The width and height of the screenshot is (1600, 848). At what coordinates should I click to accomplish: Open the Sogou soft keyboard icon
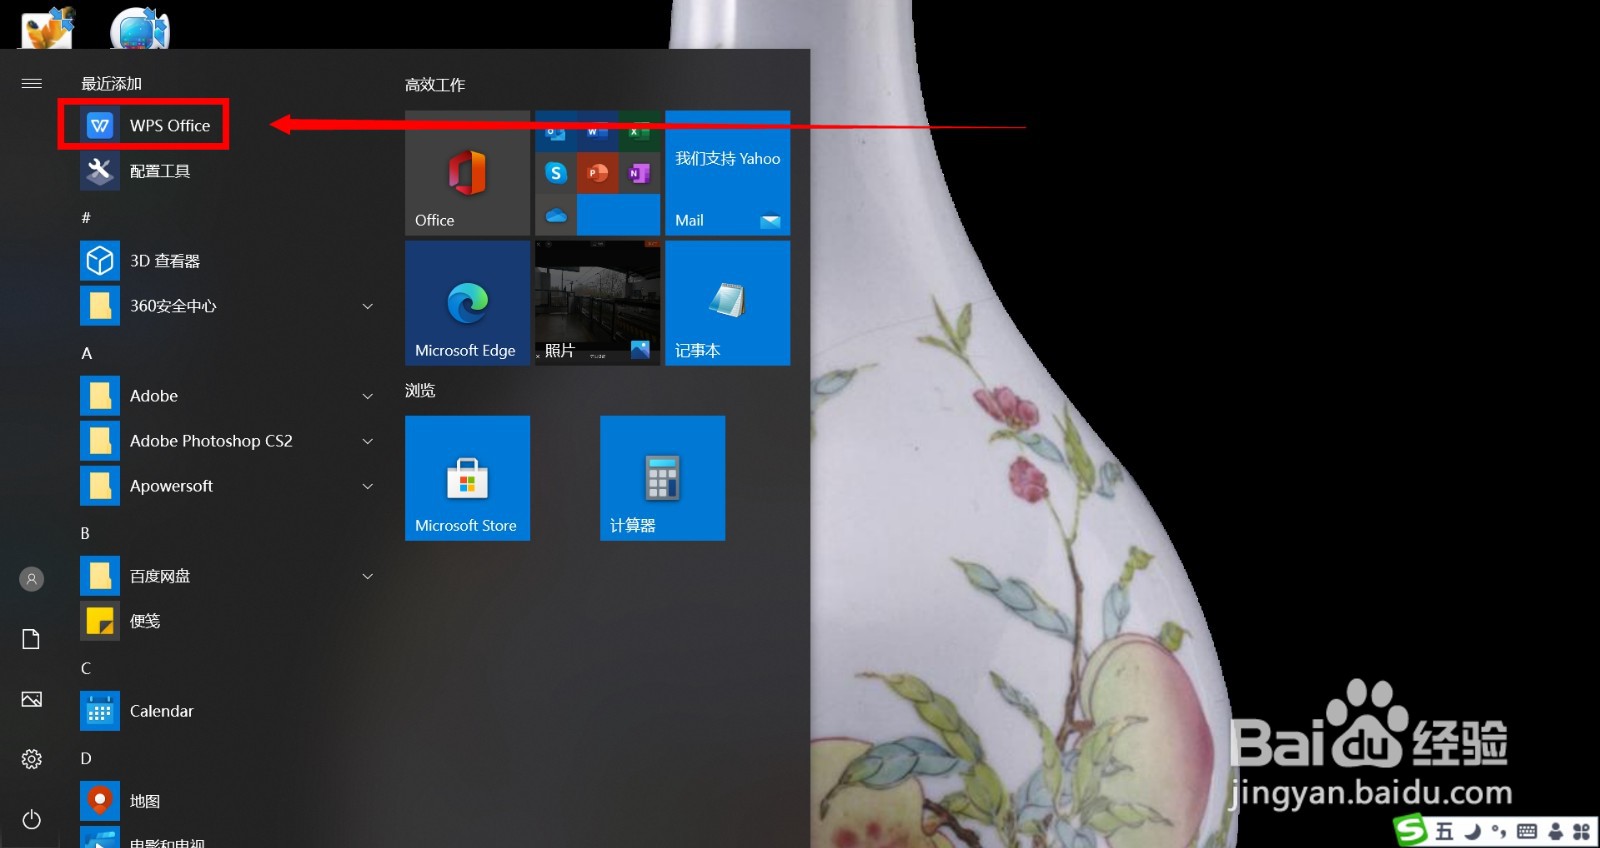[x=1527, y=831]
